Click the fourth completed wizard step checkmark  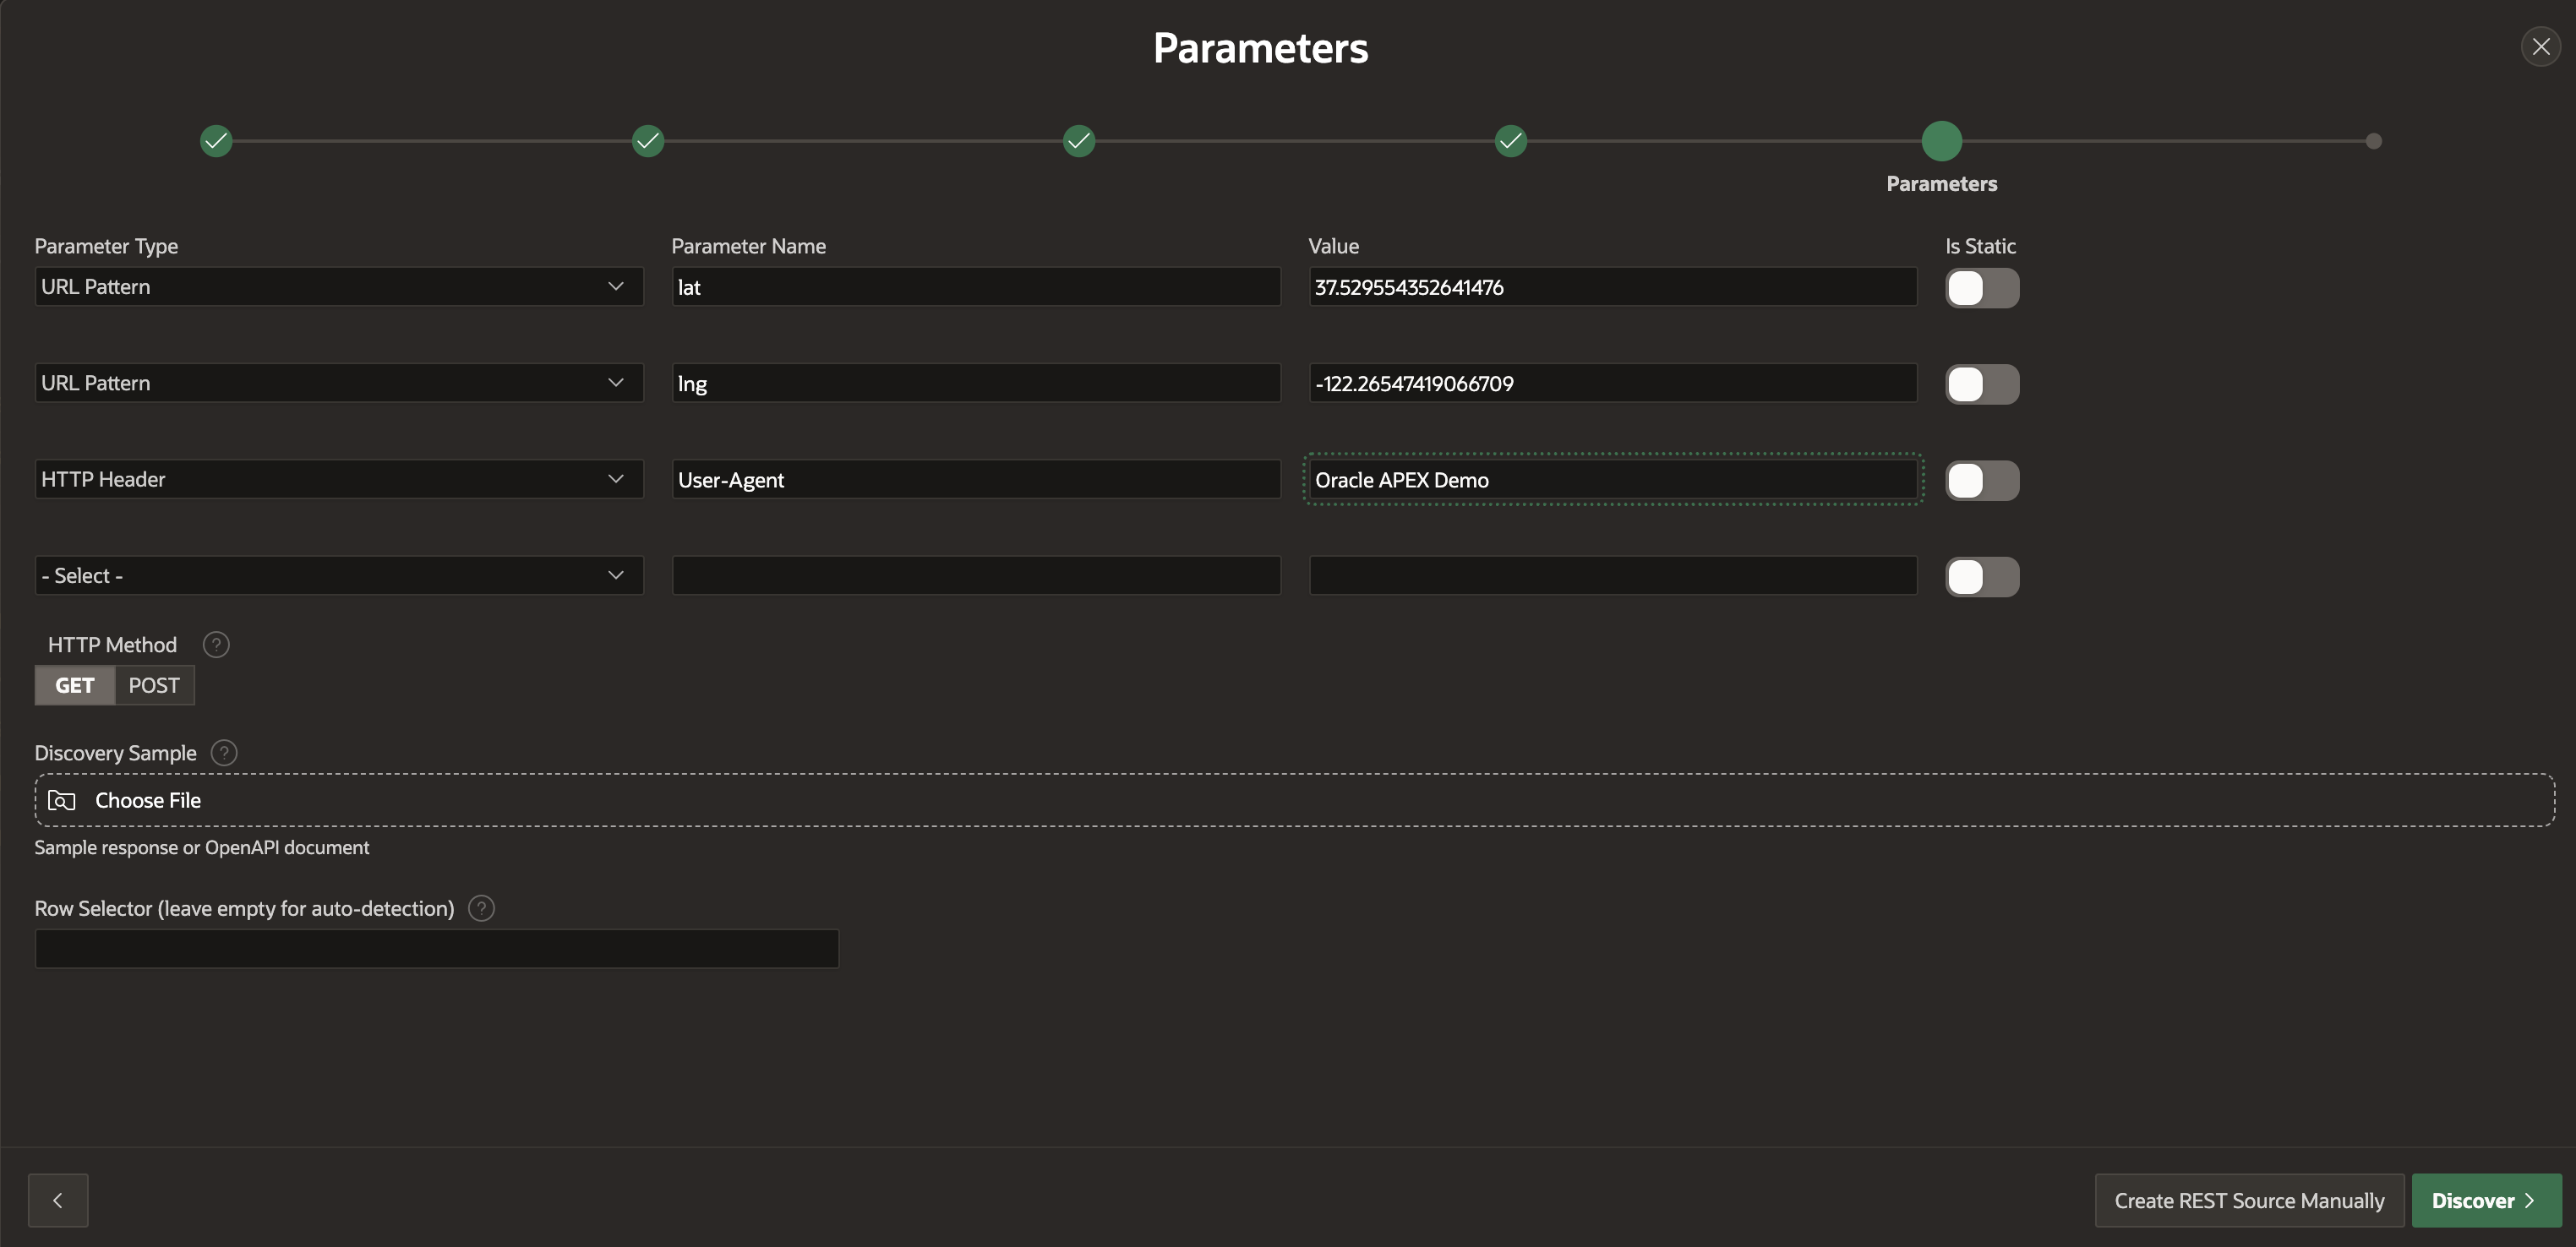[1510, 141]
